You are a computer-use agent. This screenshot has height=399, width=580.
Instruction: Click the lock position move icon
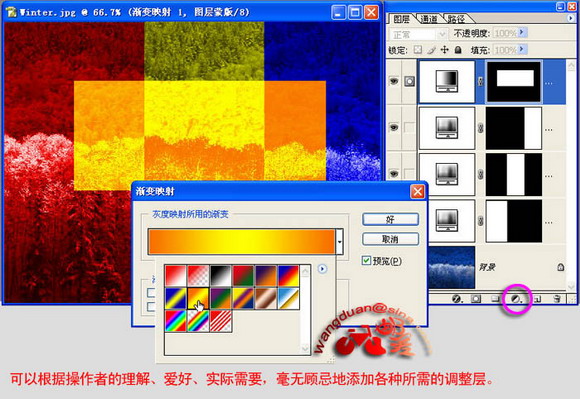point(444,50)
